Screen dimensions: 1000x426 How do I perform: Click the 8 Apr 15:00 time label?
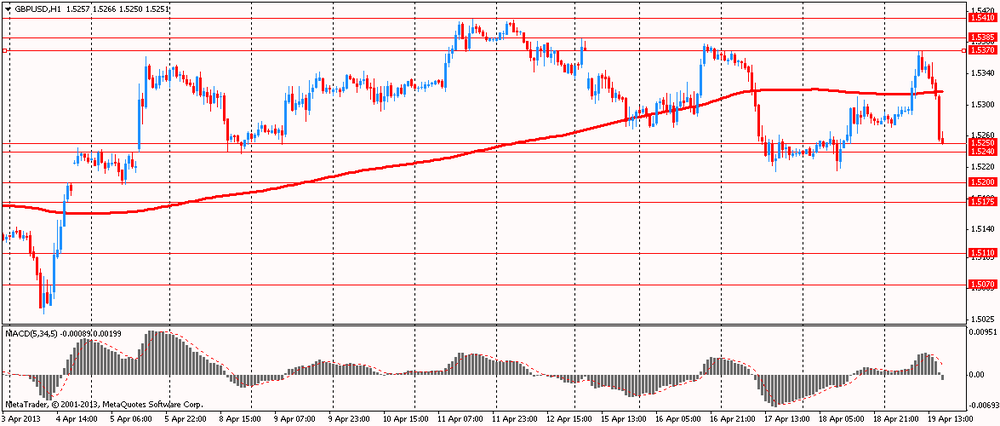tap(239, 419)
